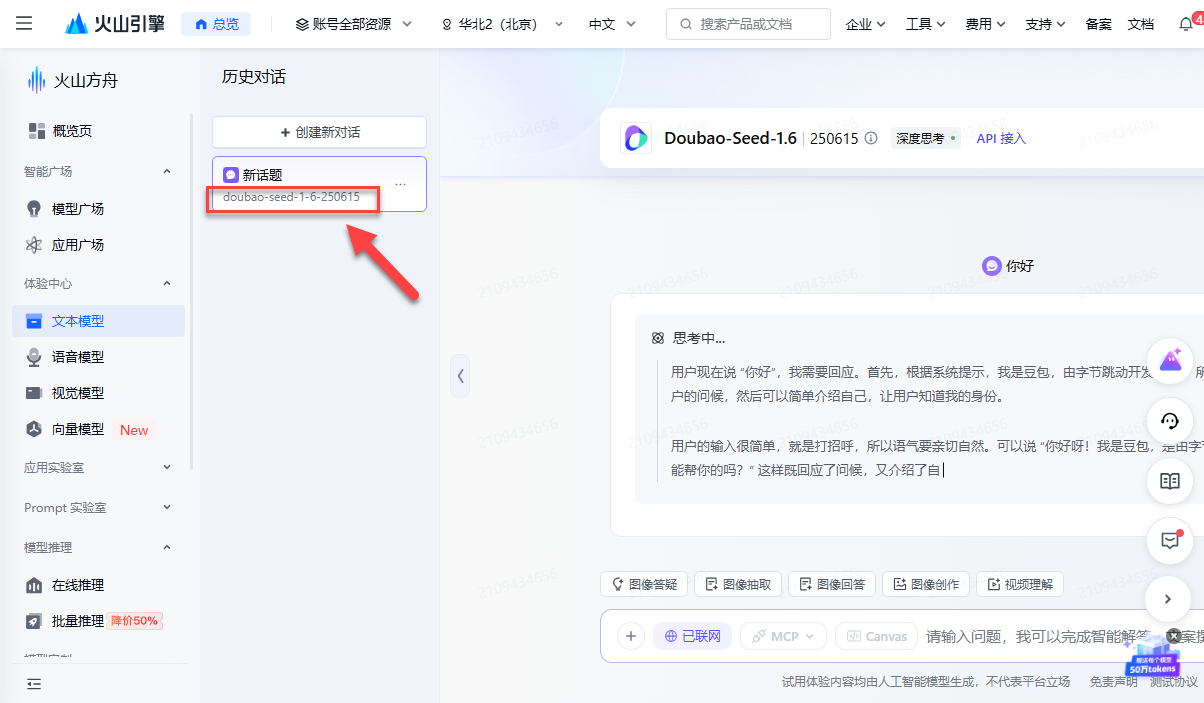Open the hamburger menu at top left
The image size is (1204, 703).
pos(25,23)
